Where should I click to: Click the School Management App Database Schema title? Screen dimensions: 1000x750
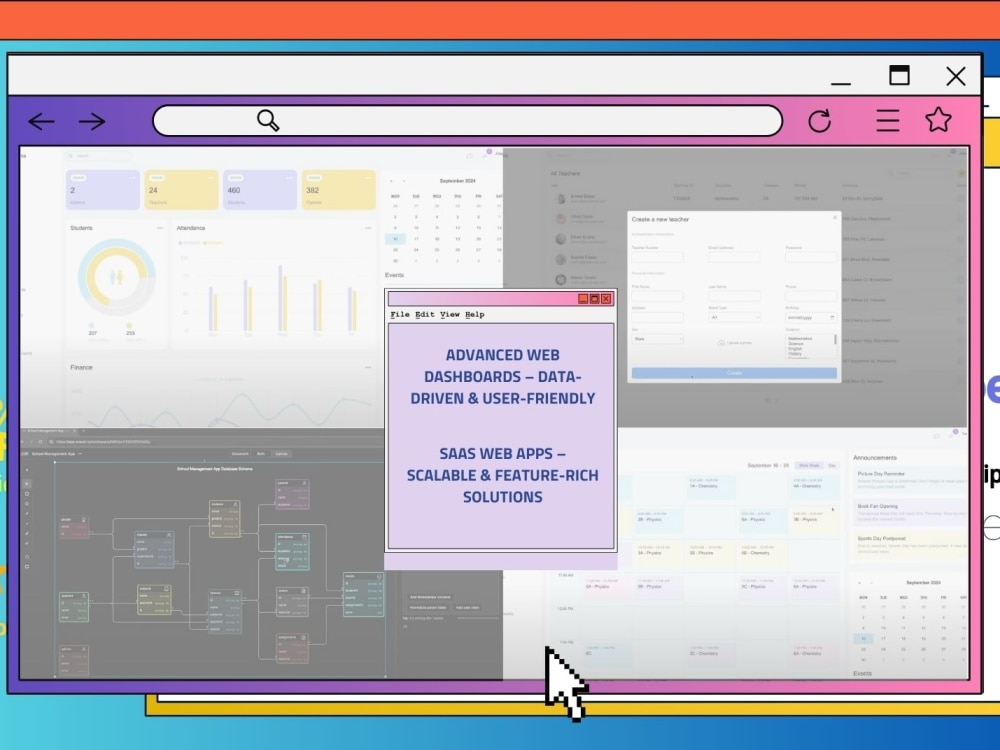coord(215,469)
